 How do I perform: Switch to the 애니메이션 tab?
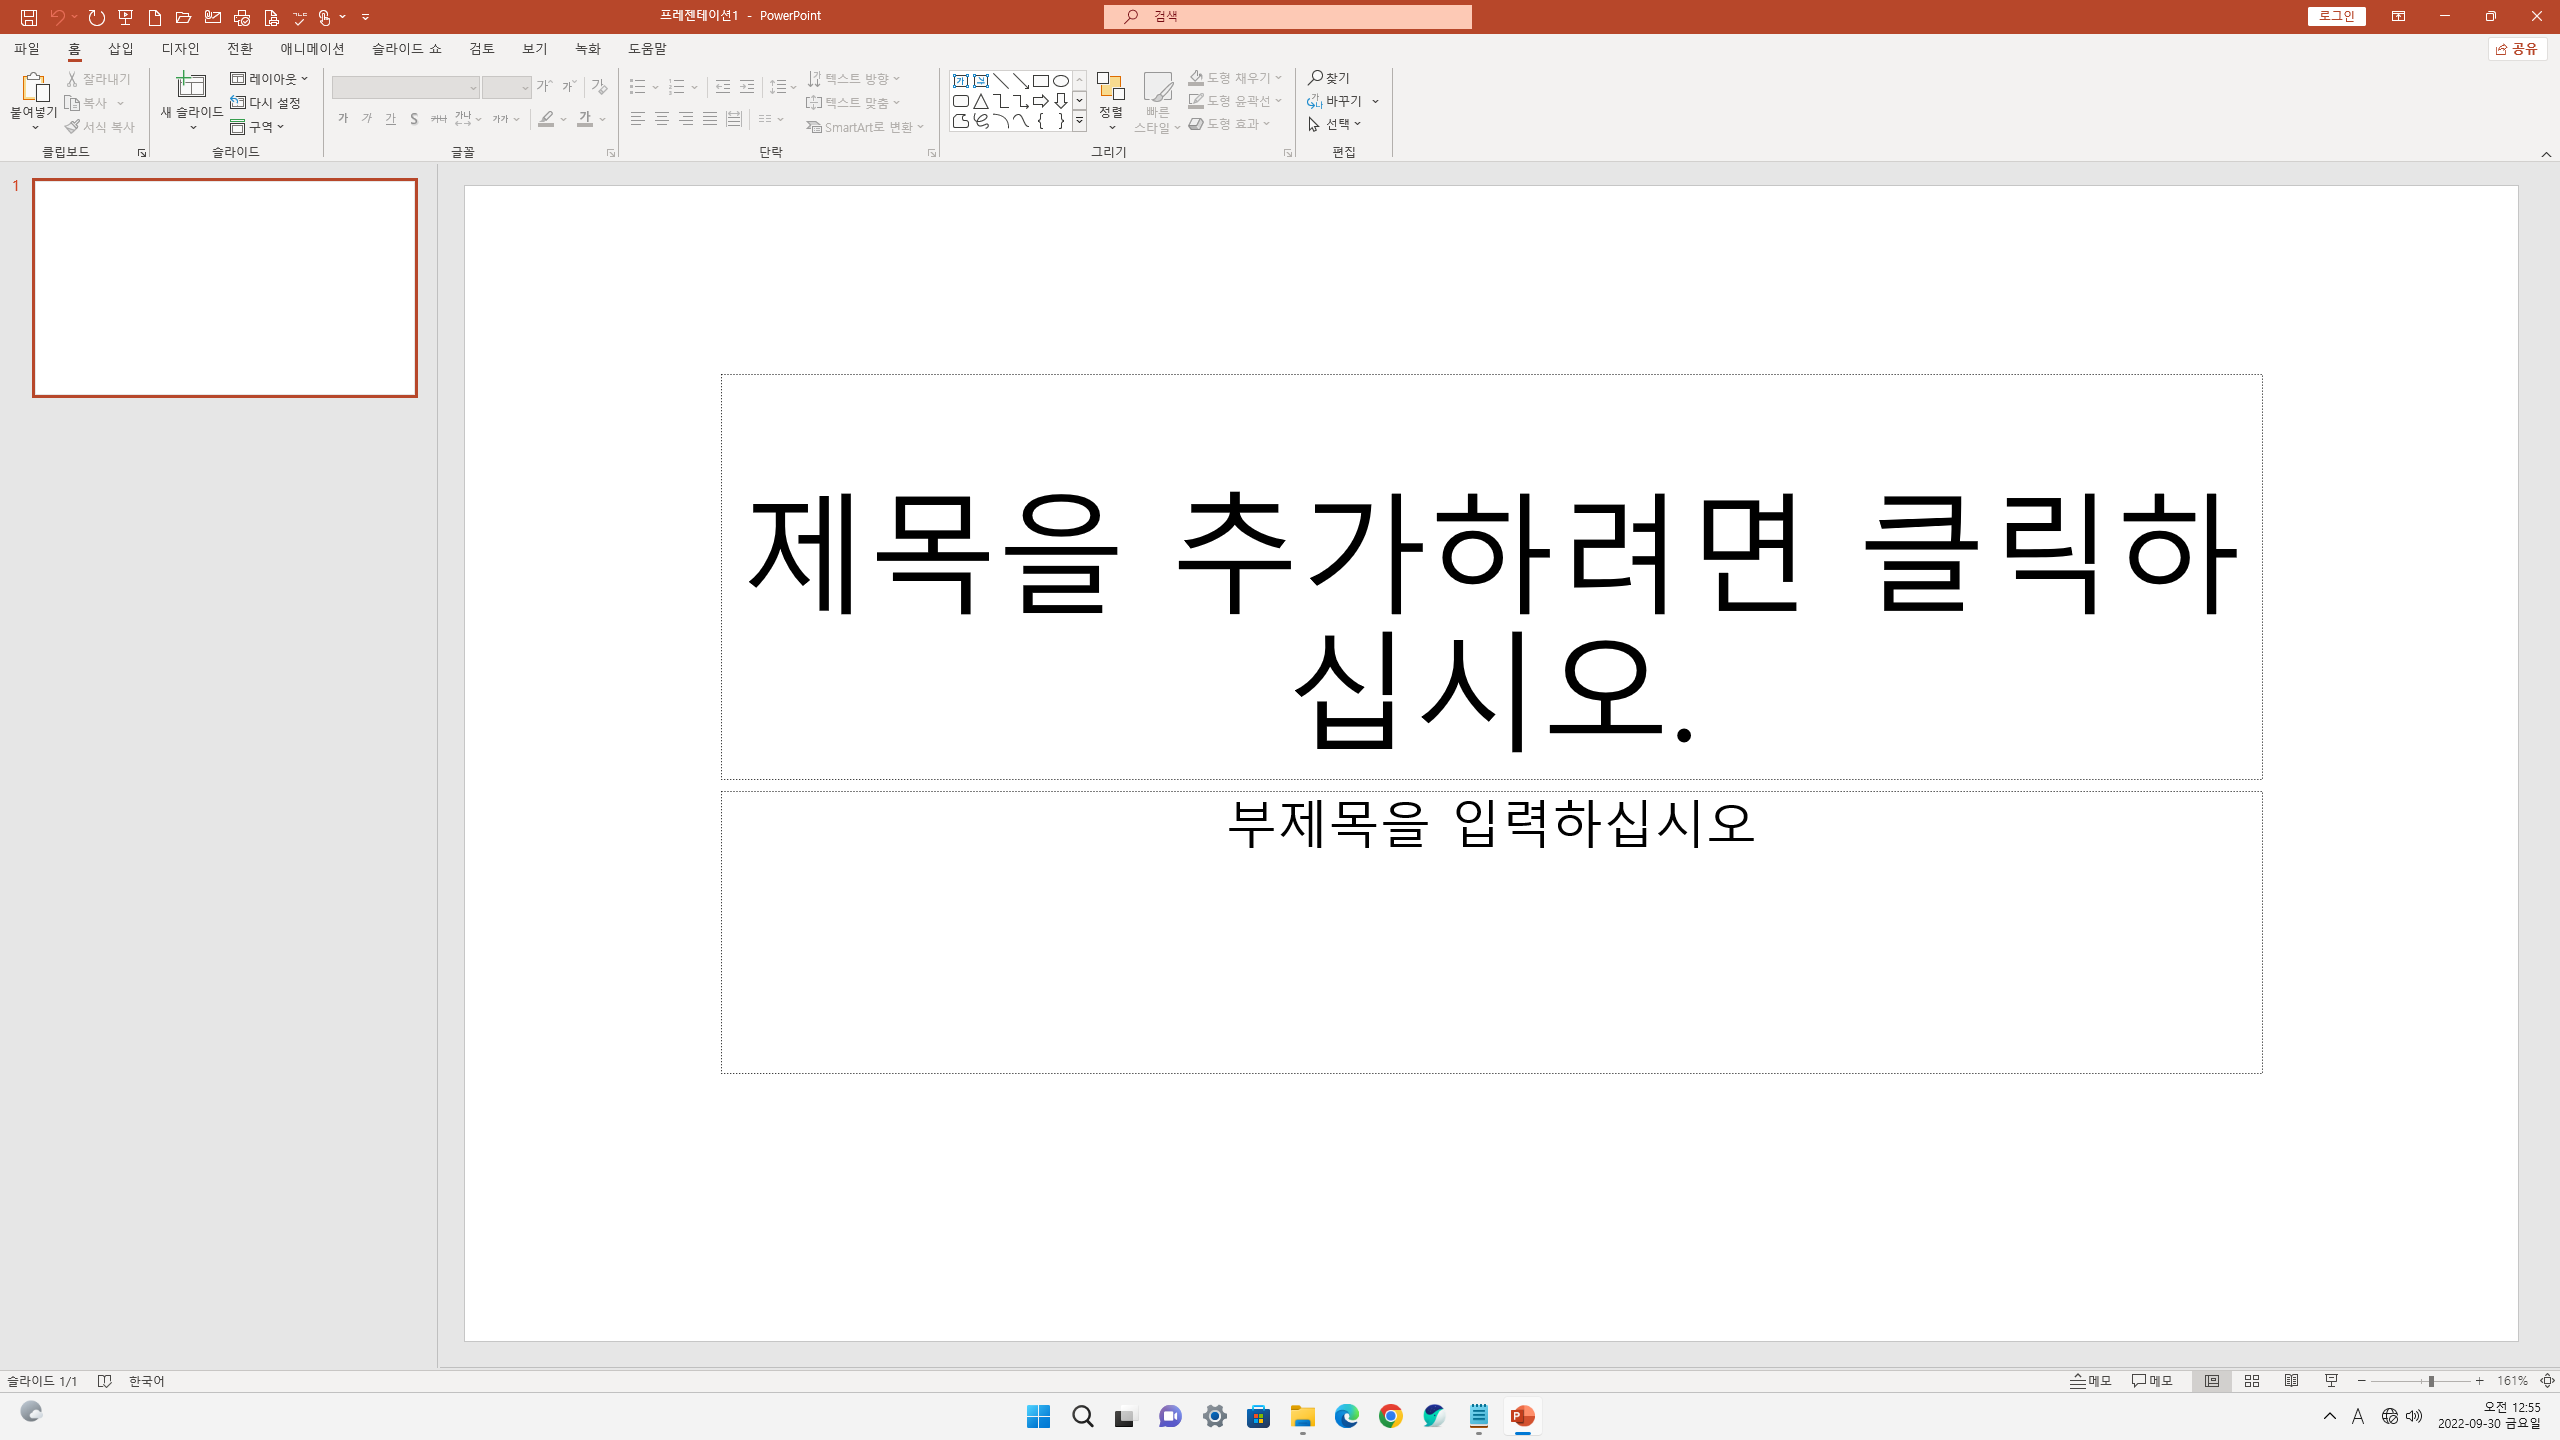click(x=312, y=49)
